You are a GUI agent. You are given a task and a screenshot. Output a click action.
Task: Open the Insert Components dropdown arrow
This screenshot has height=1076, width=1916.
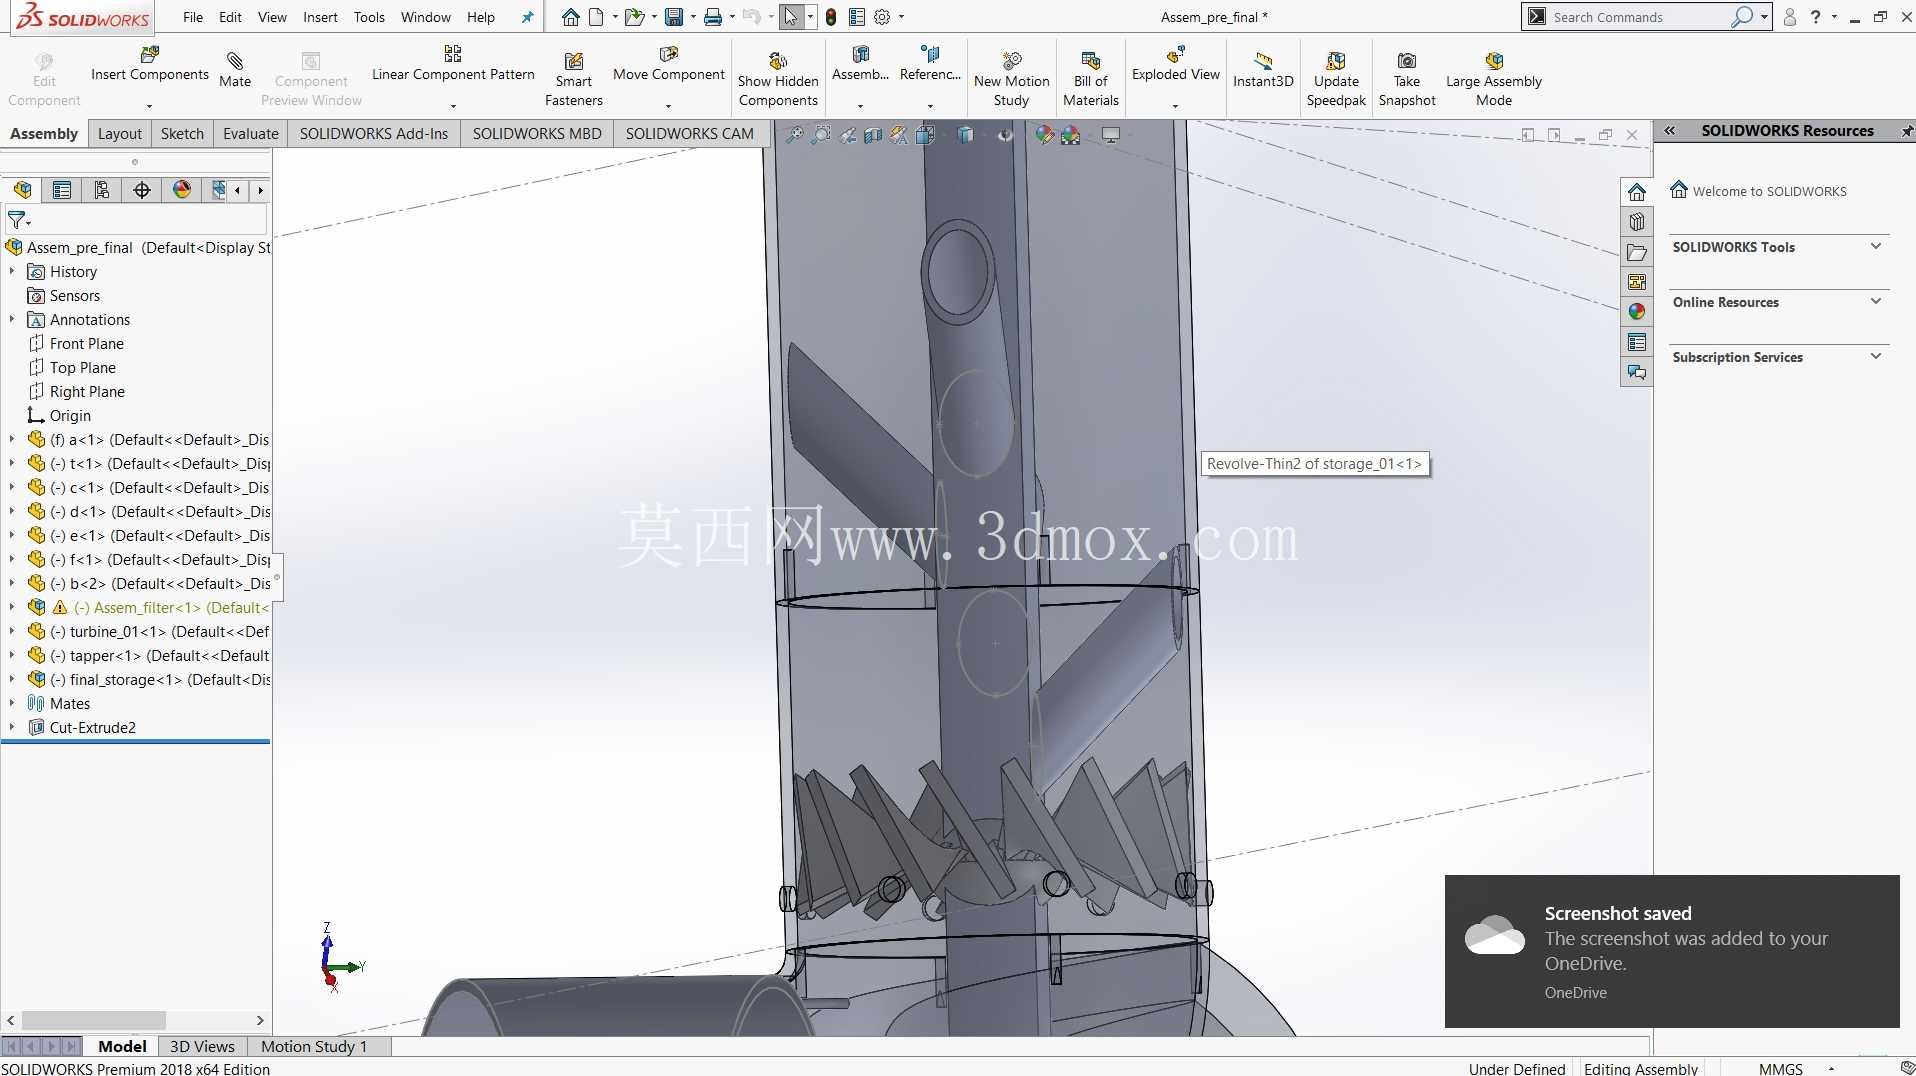[x=149, y=105]
